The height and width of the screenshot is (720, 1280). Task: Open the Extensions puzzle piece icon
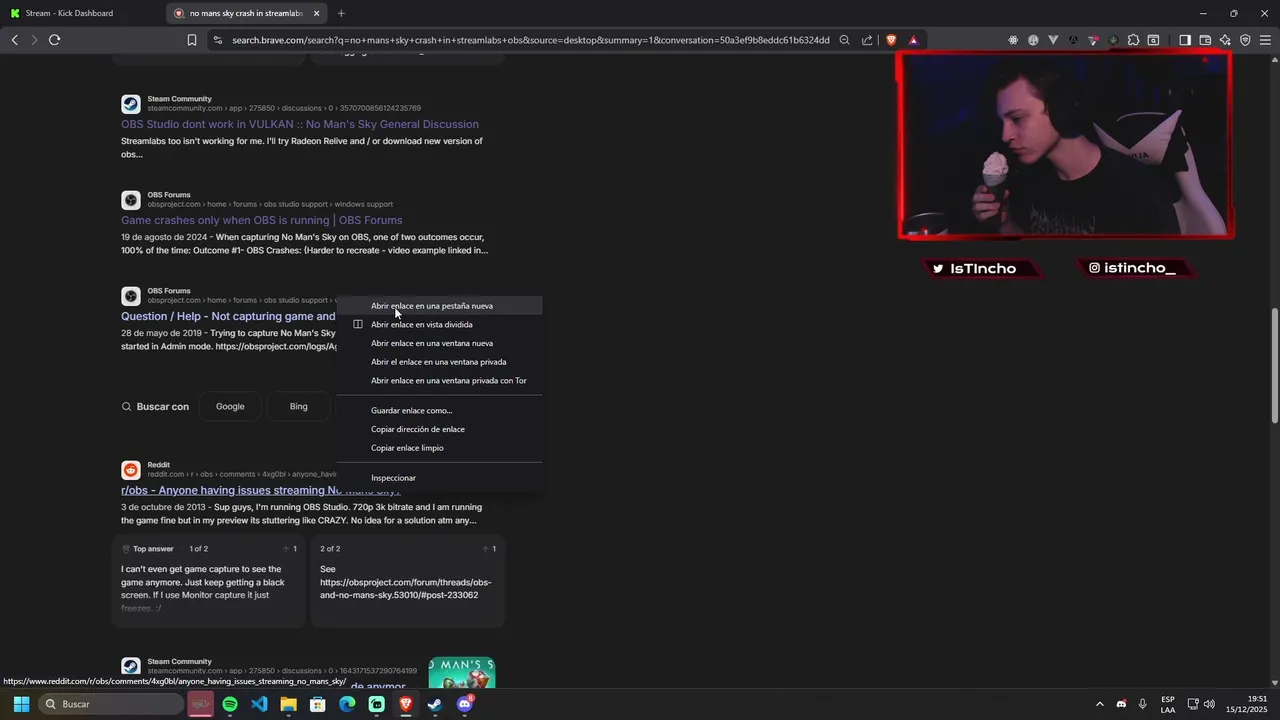[1133, 40]
